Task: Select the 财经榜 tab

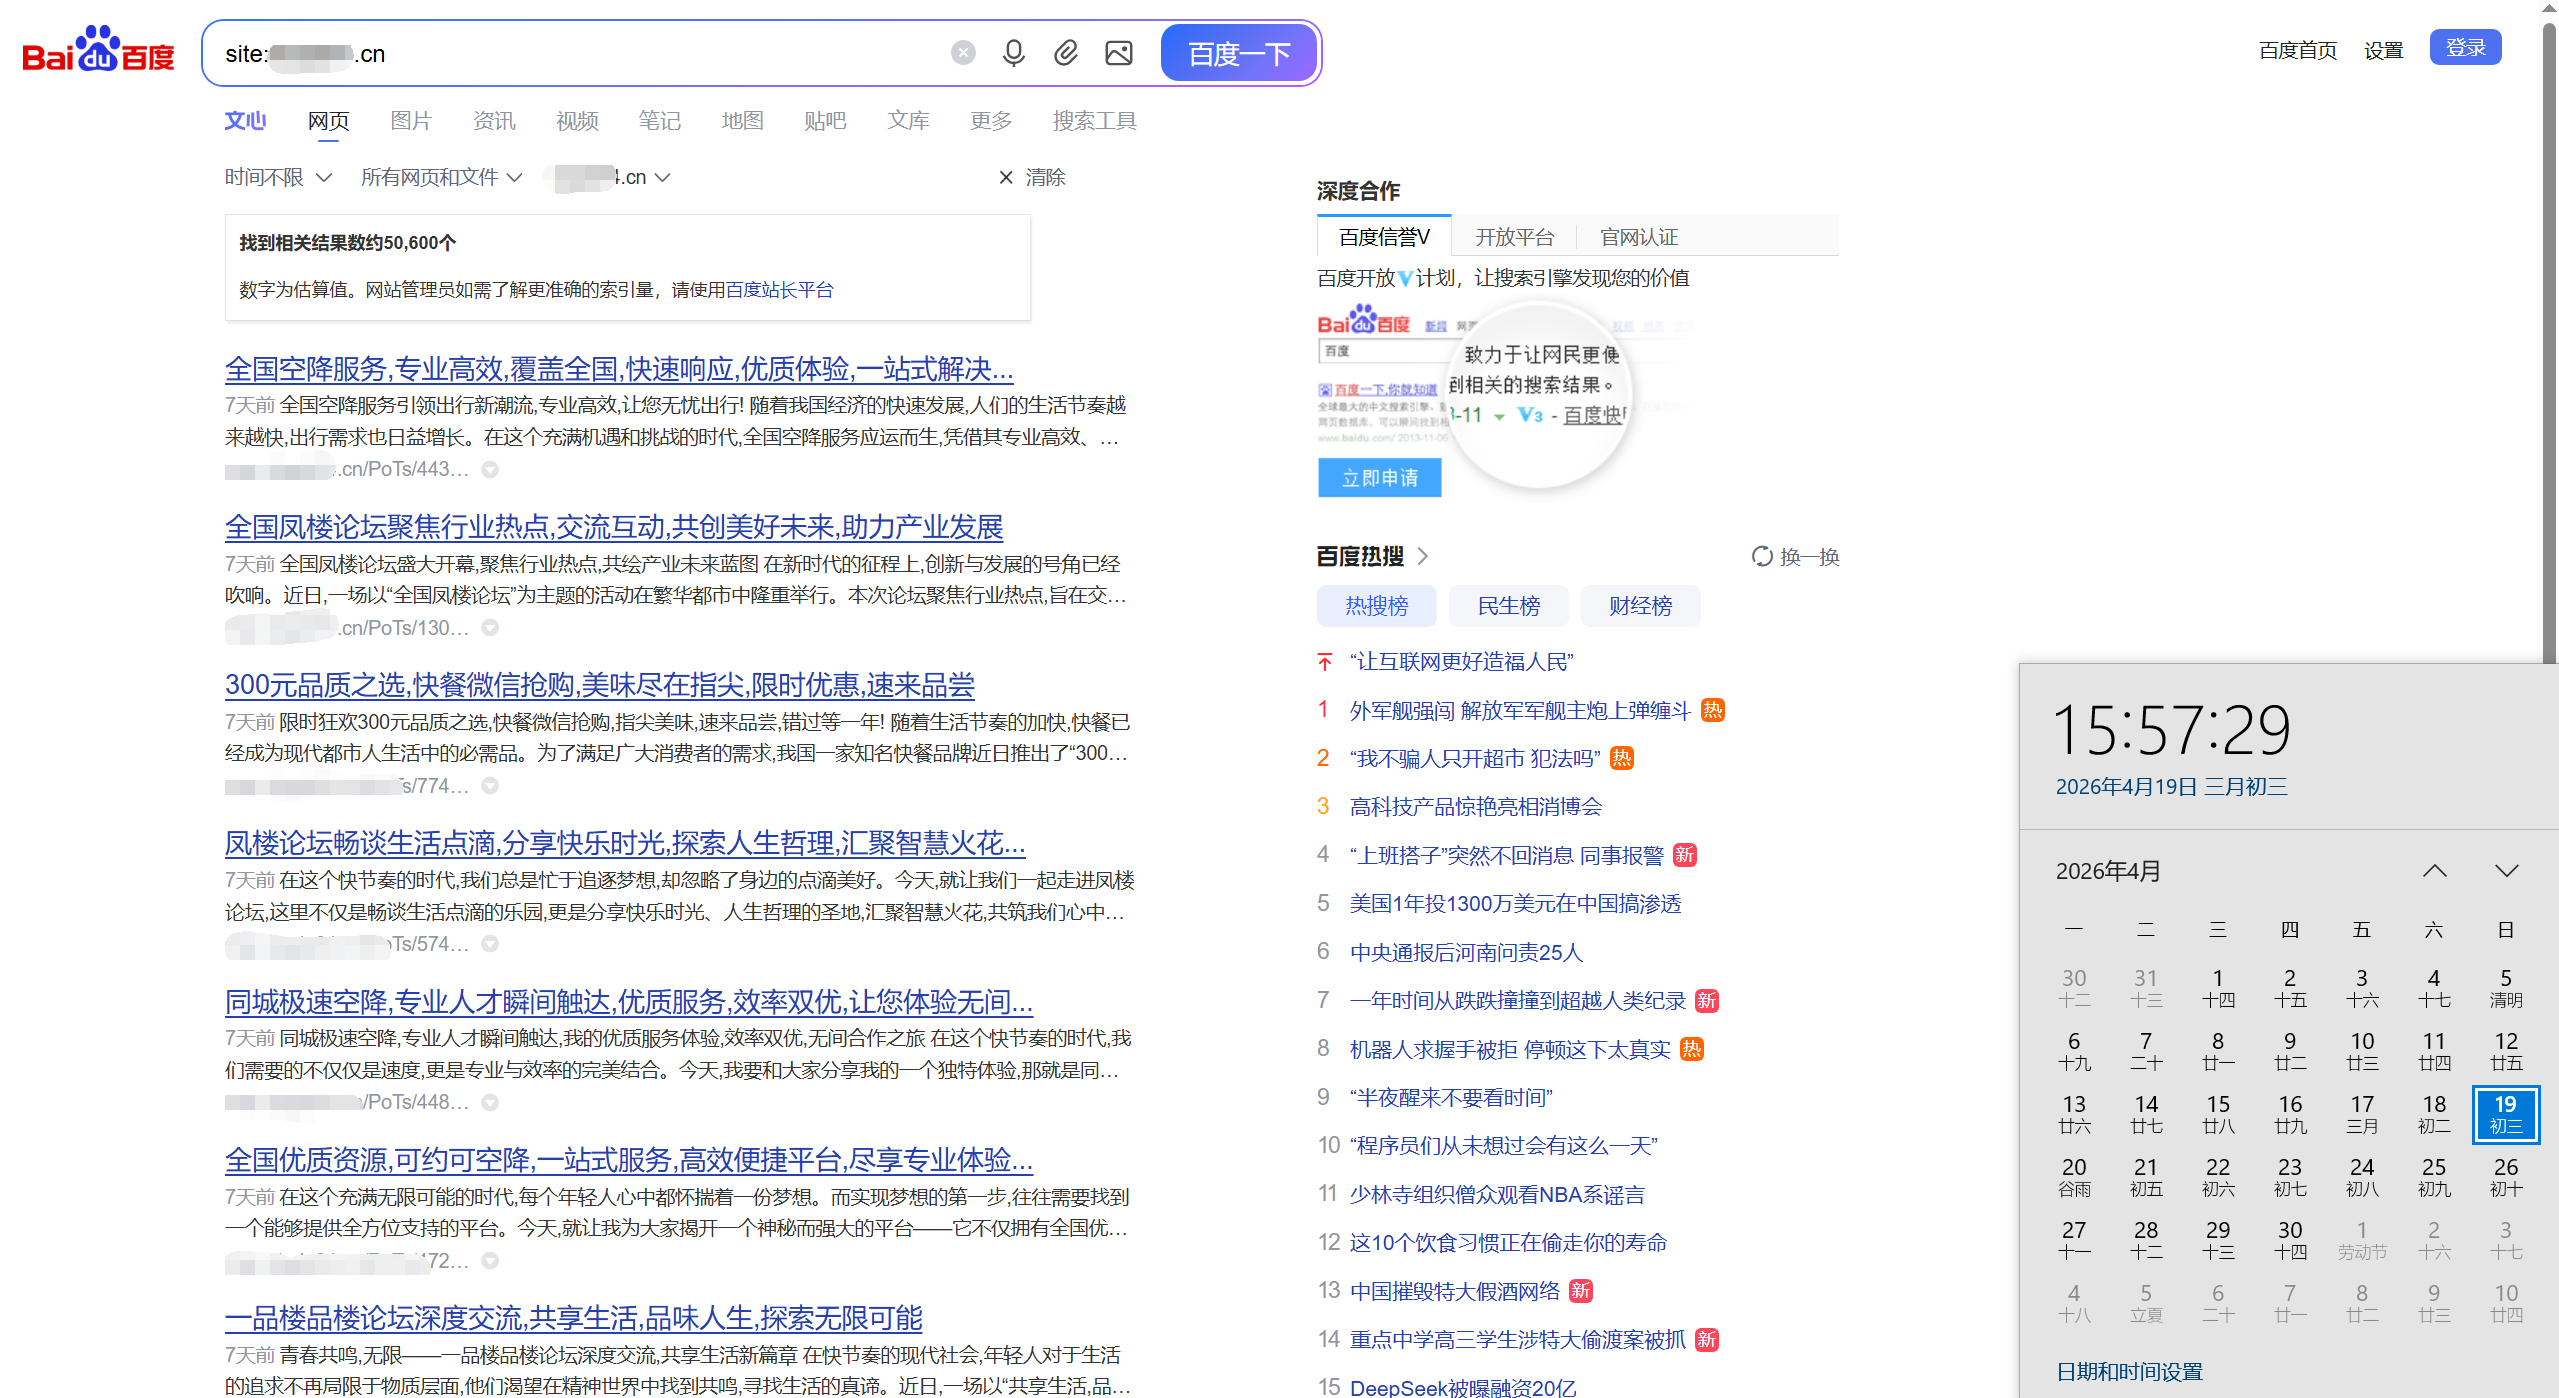Action: pos(1641,606)
